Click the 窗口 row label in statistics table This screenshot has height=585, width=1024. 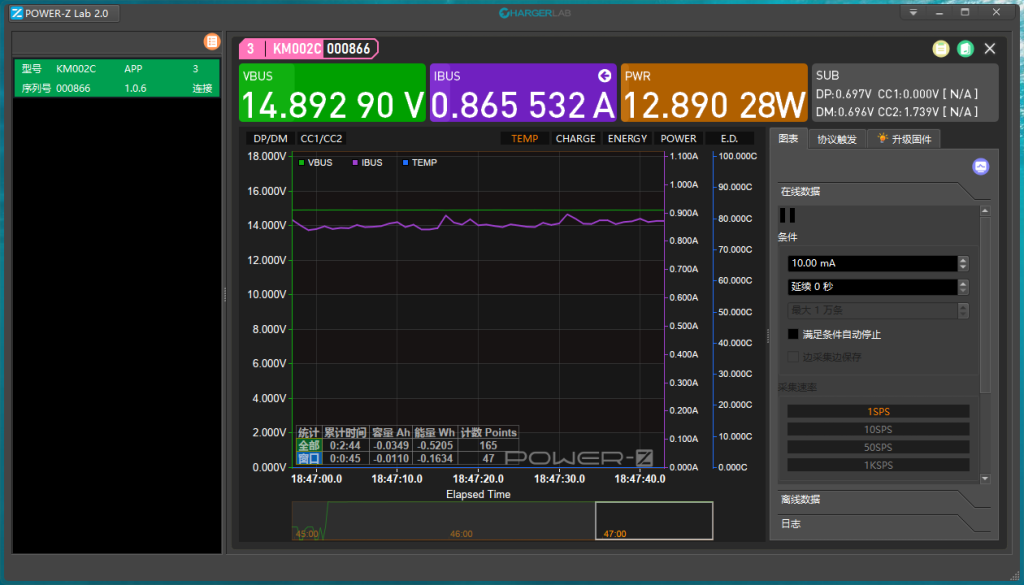click(x=308, y=458)
